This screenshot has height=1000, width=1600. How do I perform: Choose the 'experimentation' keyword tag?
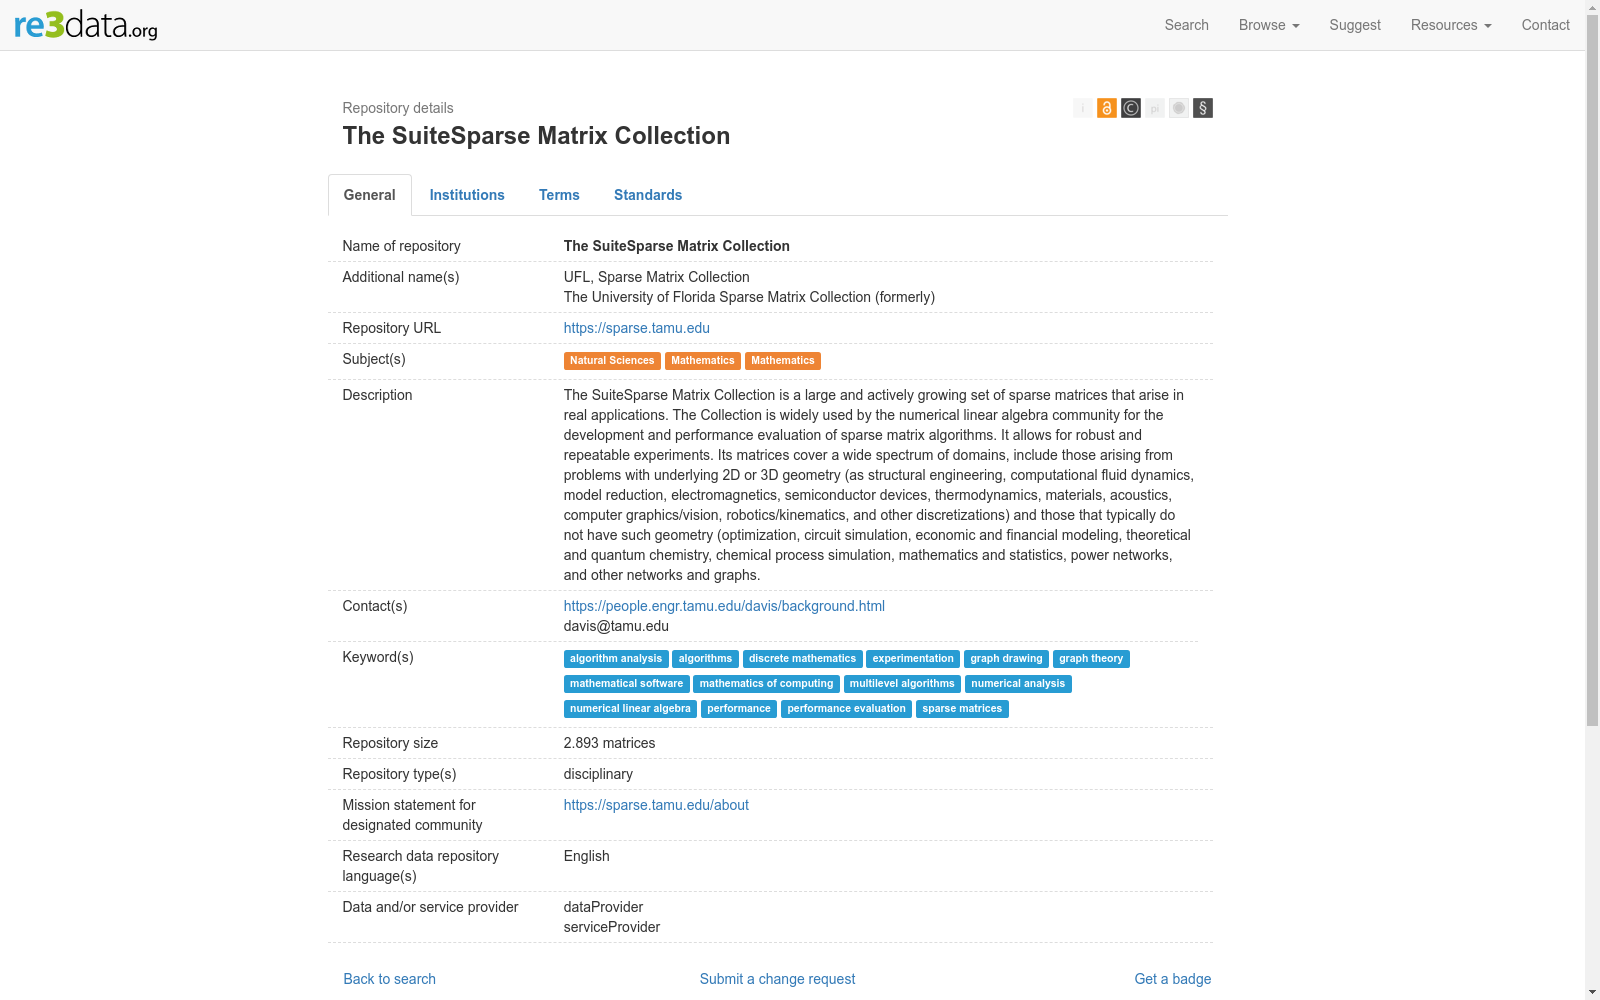click(x=913, y=659)
